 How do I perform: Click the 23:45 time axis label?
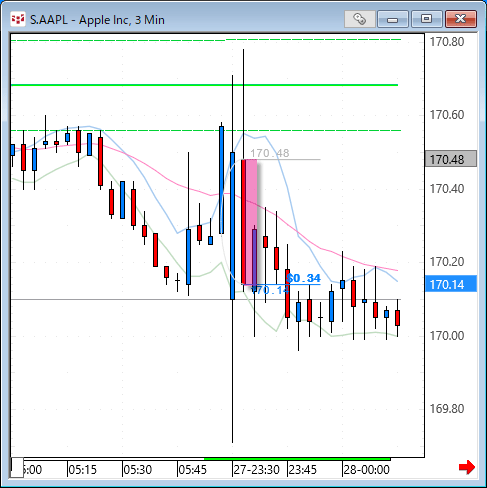pos(302,470)
